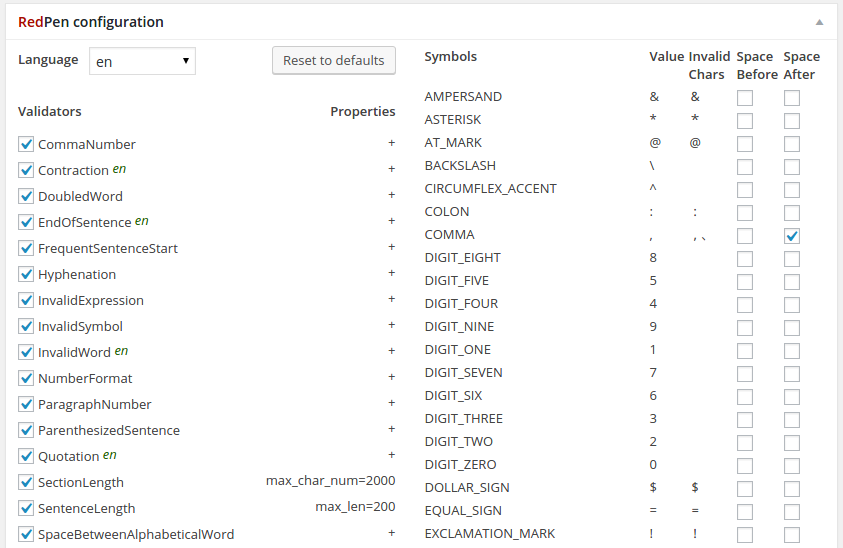The width and height of the screenshot is (843, 548).
Task: Collapse the RedPen configuration panel arrow
Action: pyautogui.click(x=819, y=22)
